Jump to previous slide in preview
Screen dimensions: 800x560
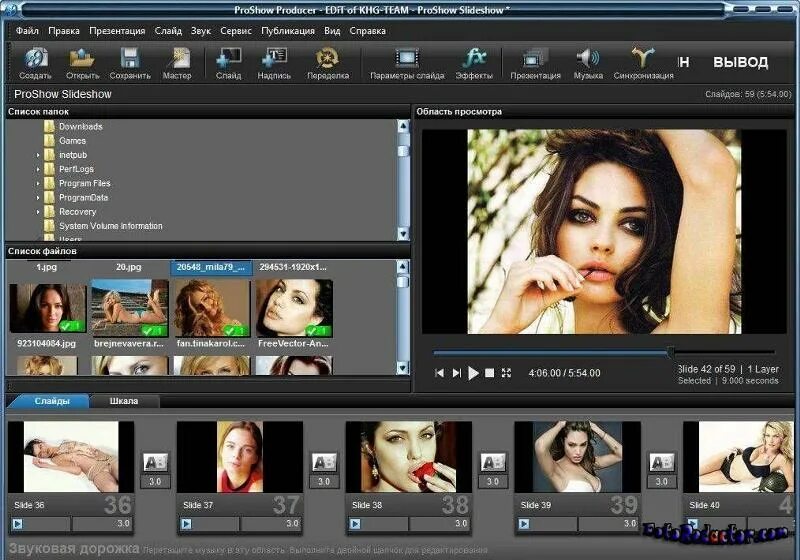click(x=439, y=373)
